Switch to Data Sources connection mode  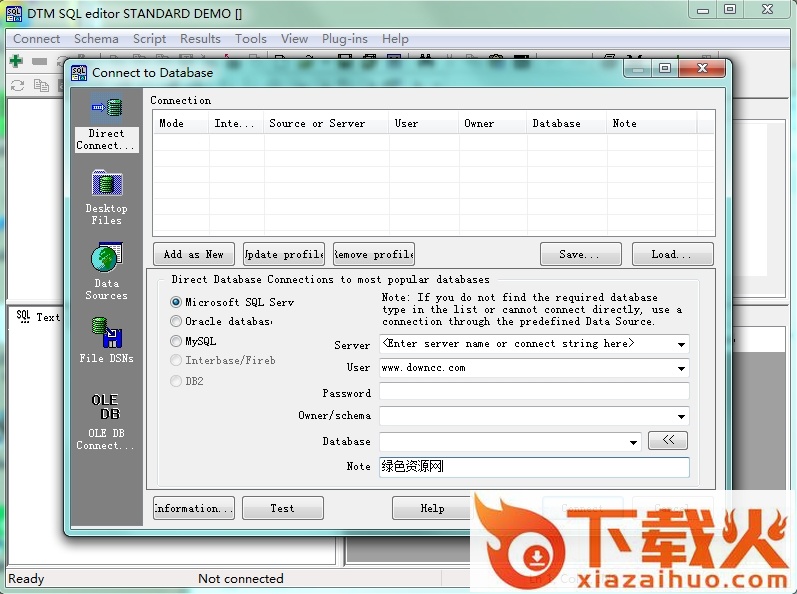(107, 272)
